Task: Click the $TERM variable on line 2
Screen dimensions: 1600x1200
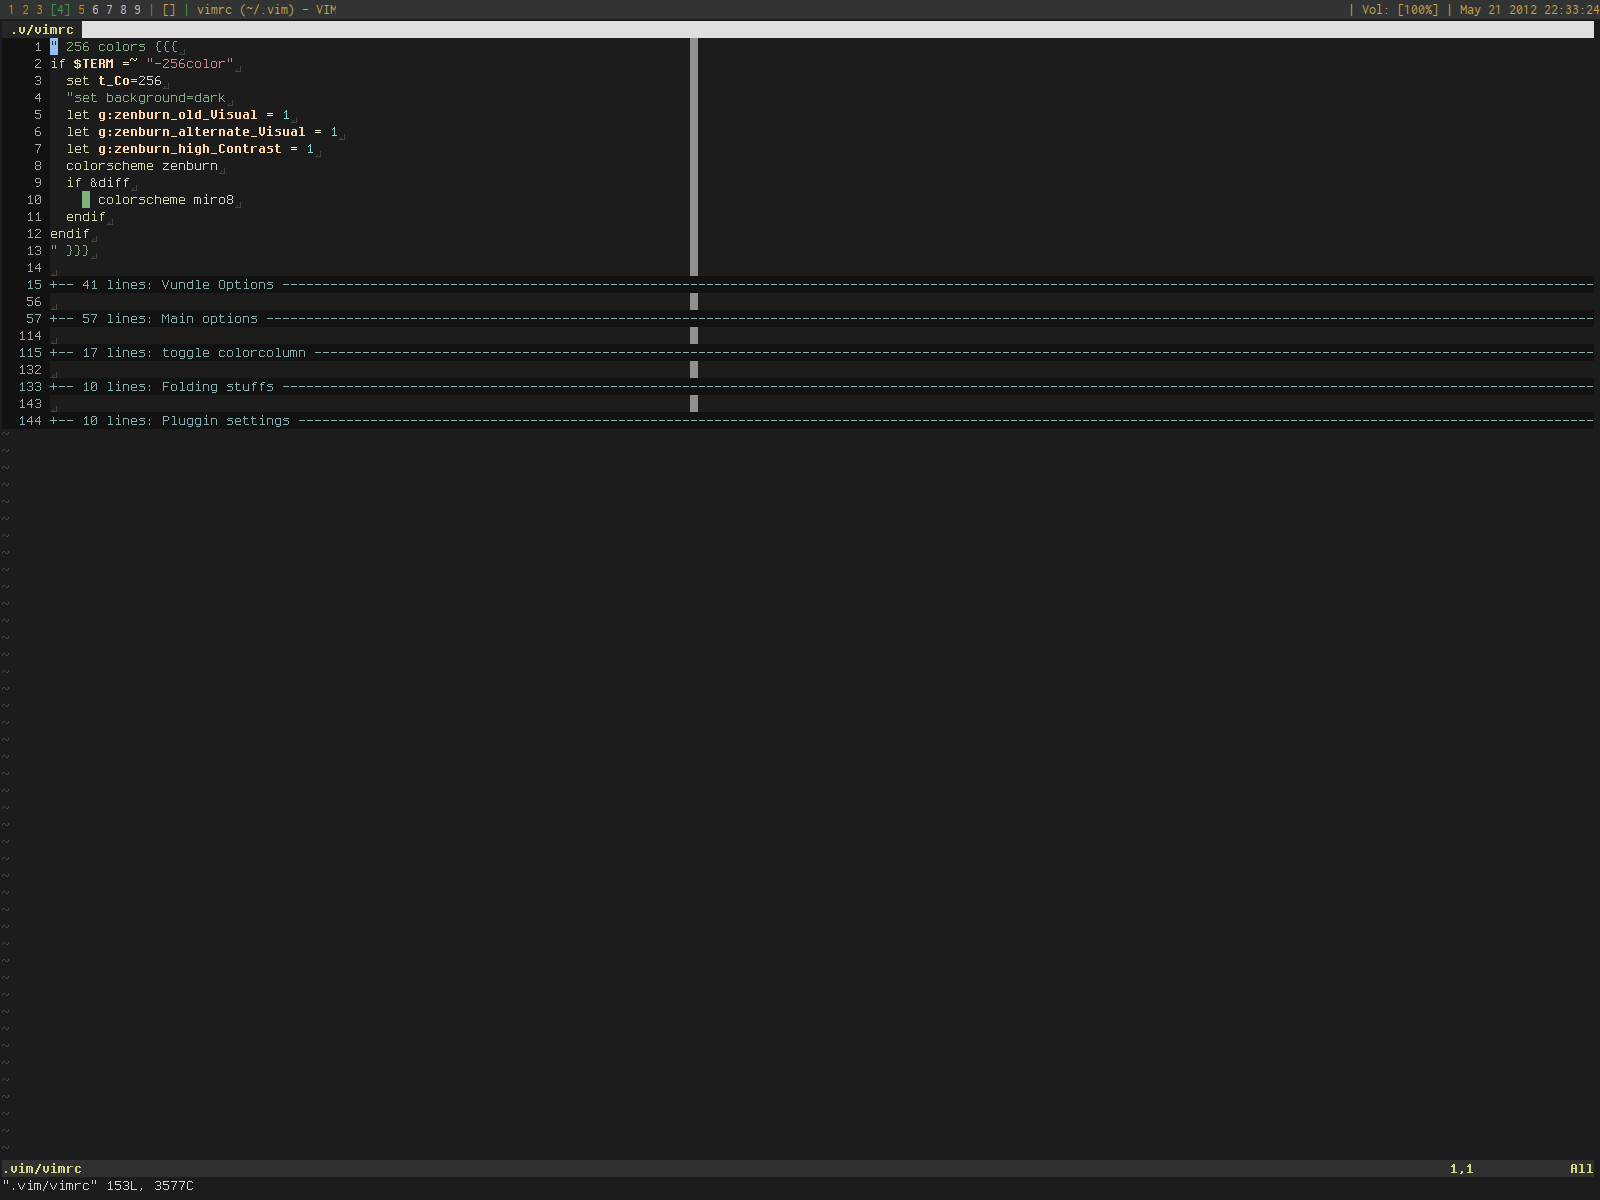Action: [x=93, y=64]
